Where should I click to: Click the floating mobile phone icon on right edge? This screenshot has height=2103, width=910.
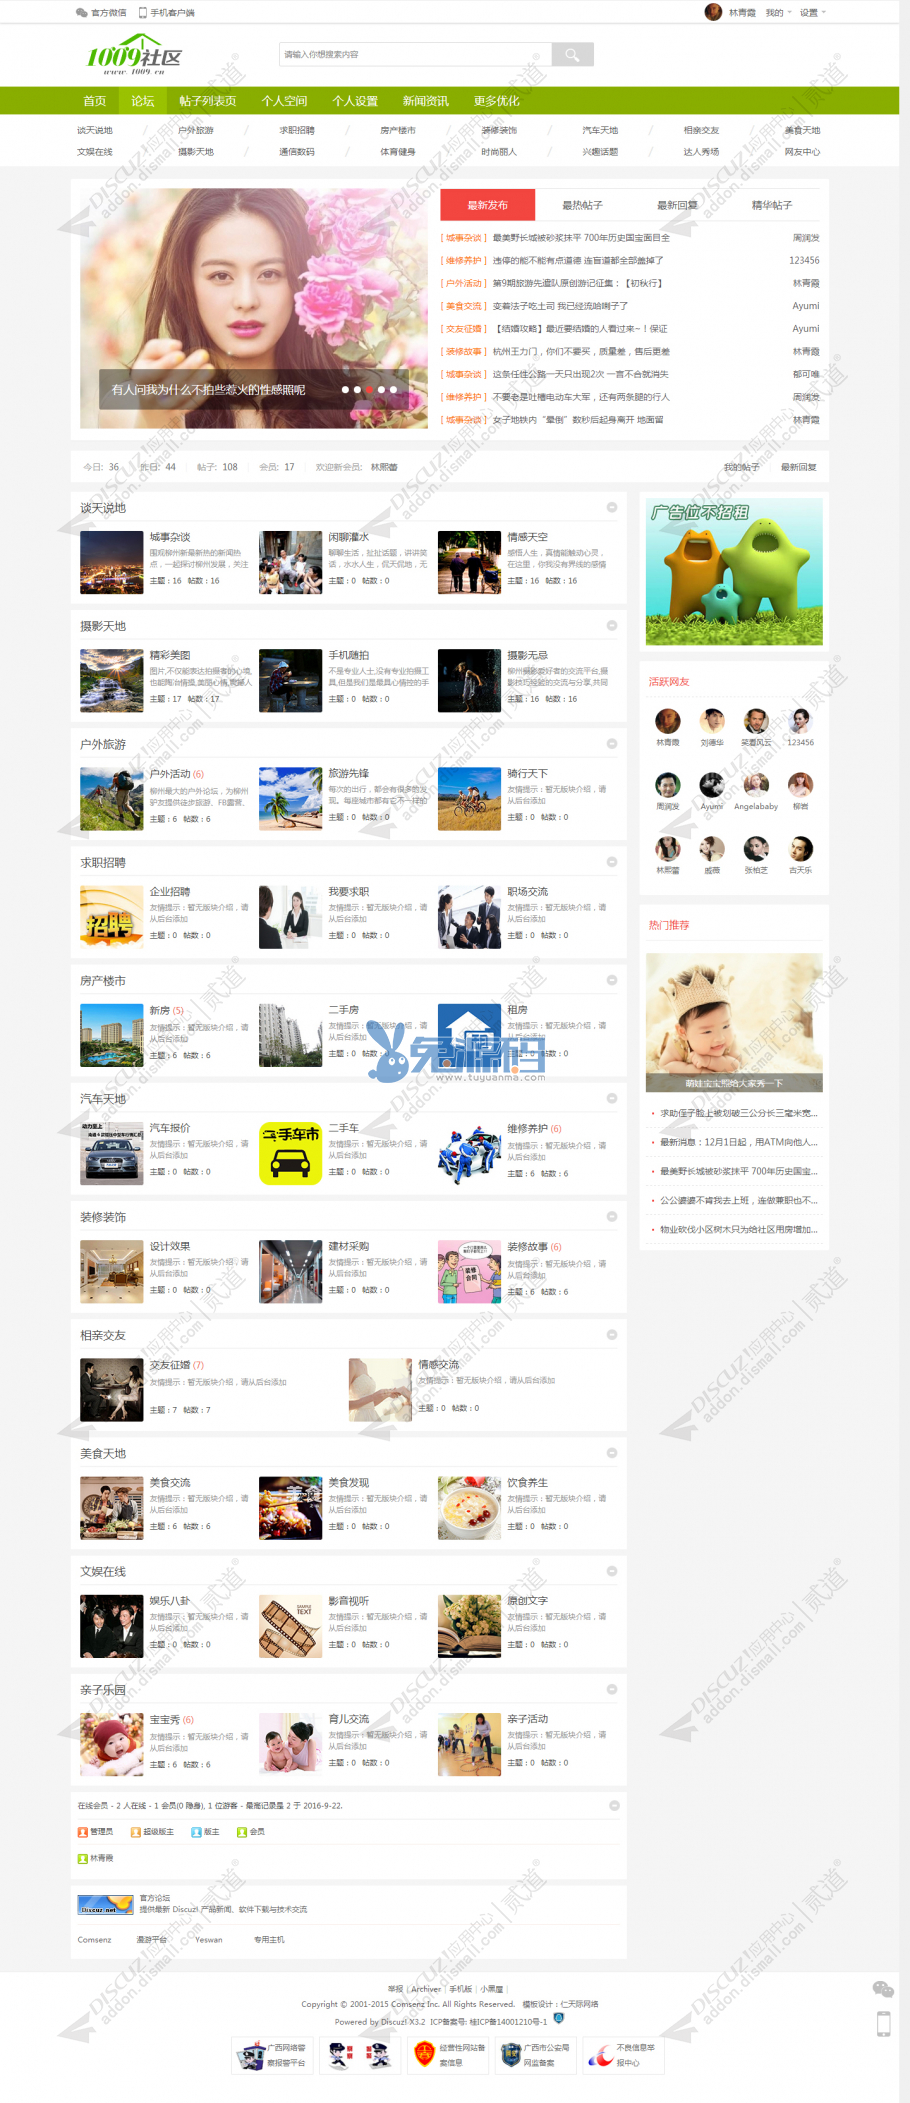(883, 2024)
